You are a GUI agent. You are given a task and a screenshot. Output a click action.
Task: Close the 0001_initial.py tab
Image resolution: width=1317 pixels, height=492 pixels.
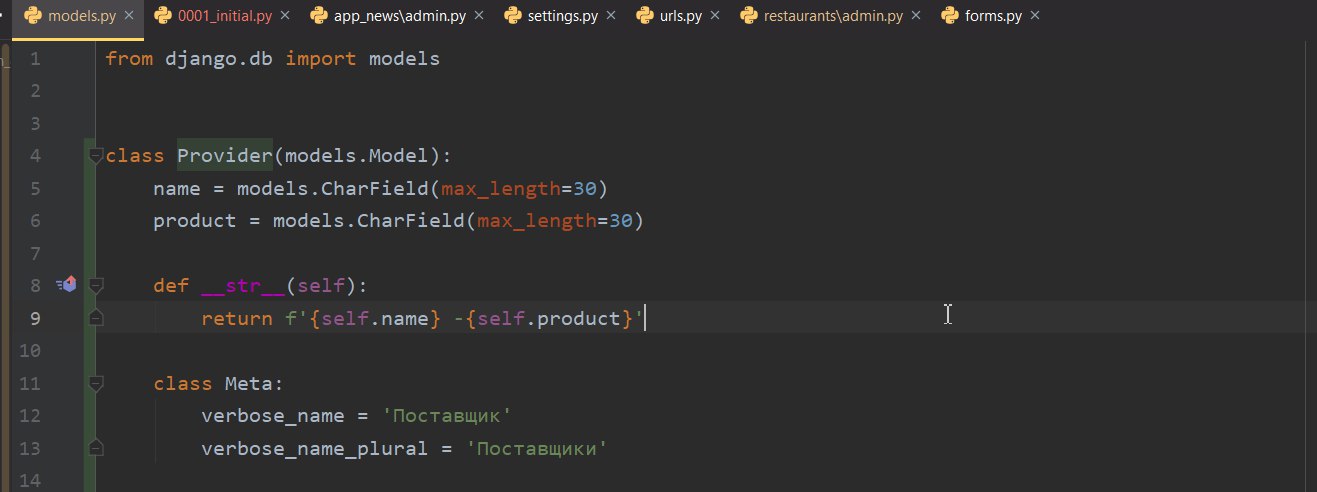click(284, 16)
